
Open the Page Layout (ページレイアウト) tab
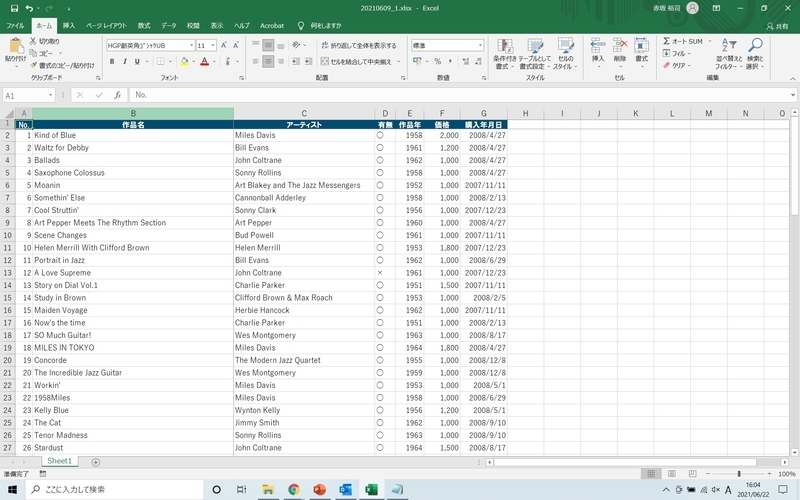(106, 26)
